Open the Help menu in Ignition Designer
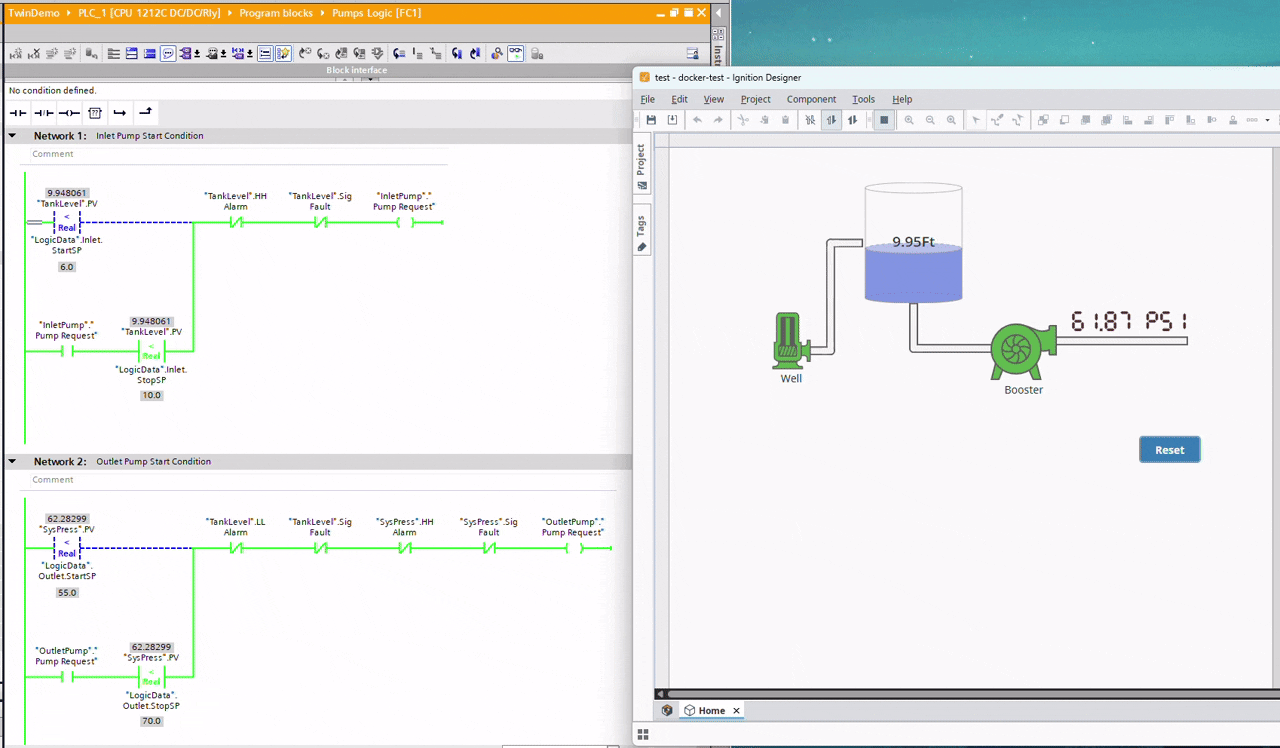The height and width of the screenshot is (748, 1280). [x=902, y=99]
